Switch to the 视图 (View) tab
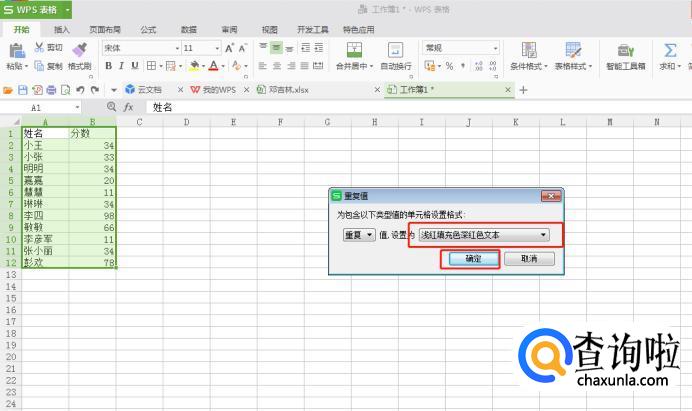 (270, 30)
